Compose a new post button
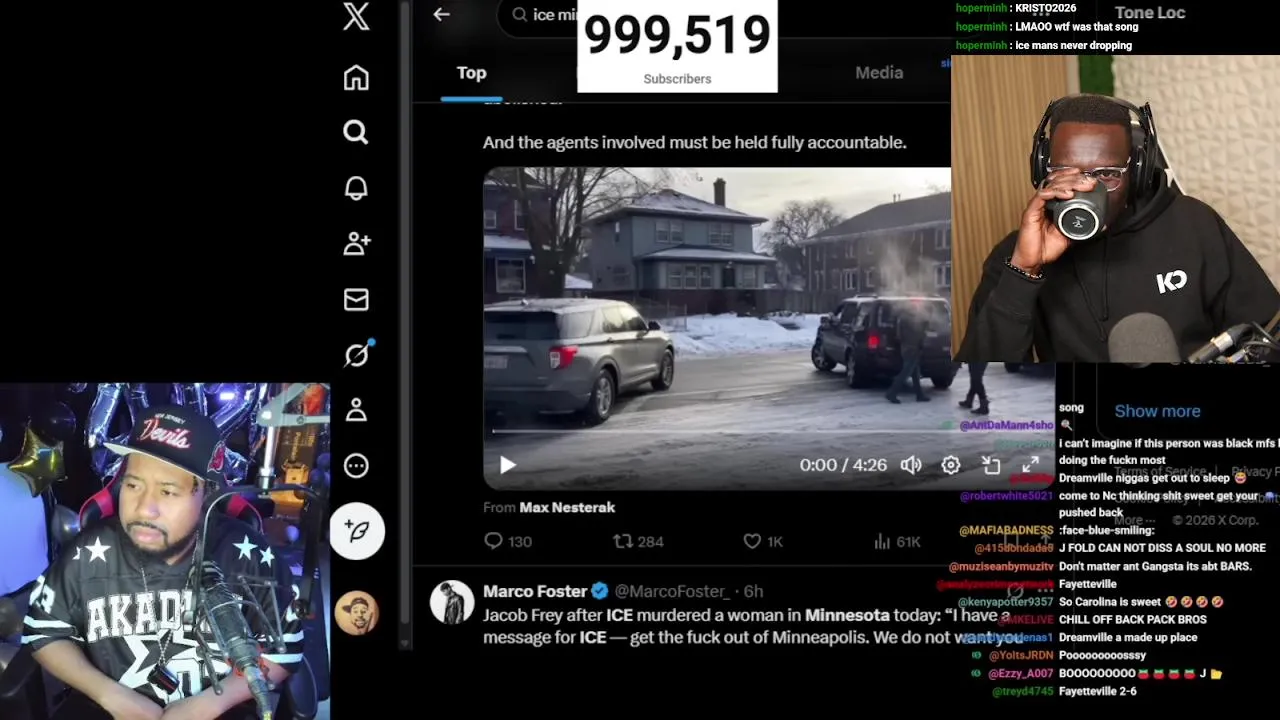Viewport: 1280px width, 720px height. 357,531
